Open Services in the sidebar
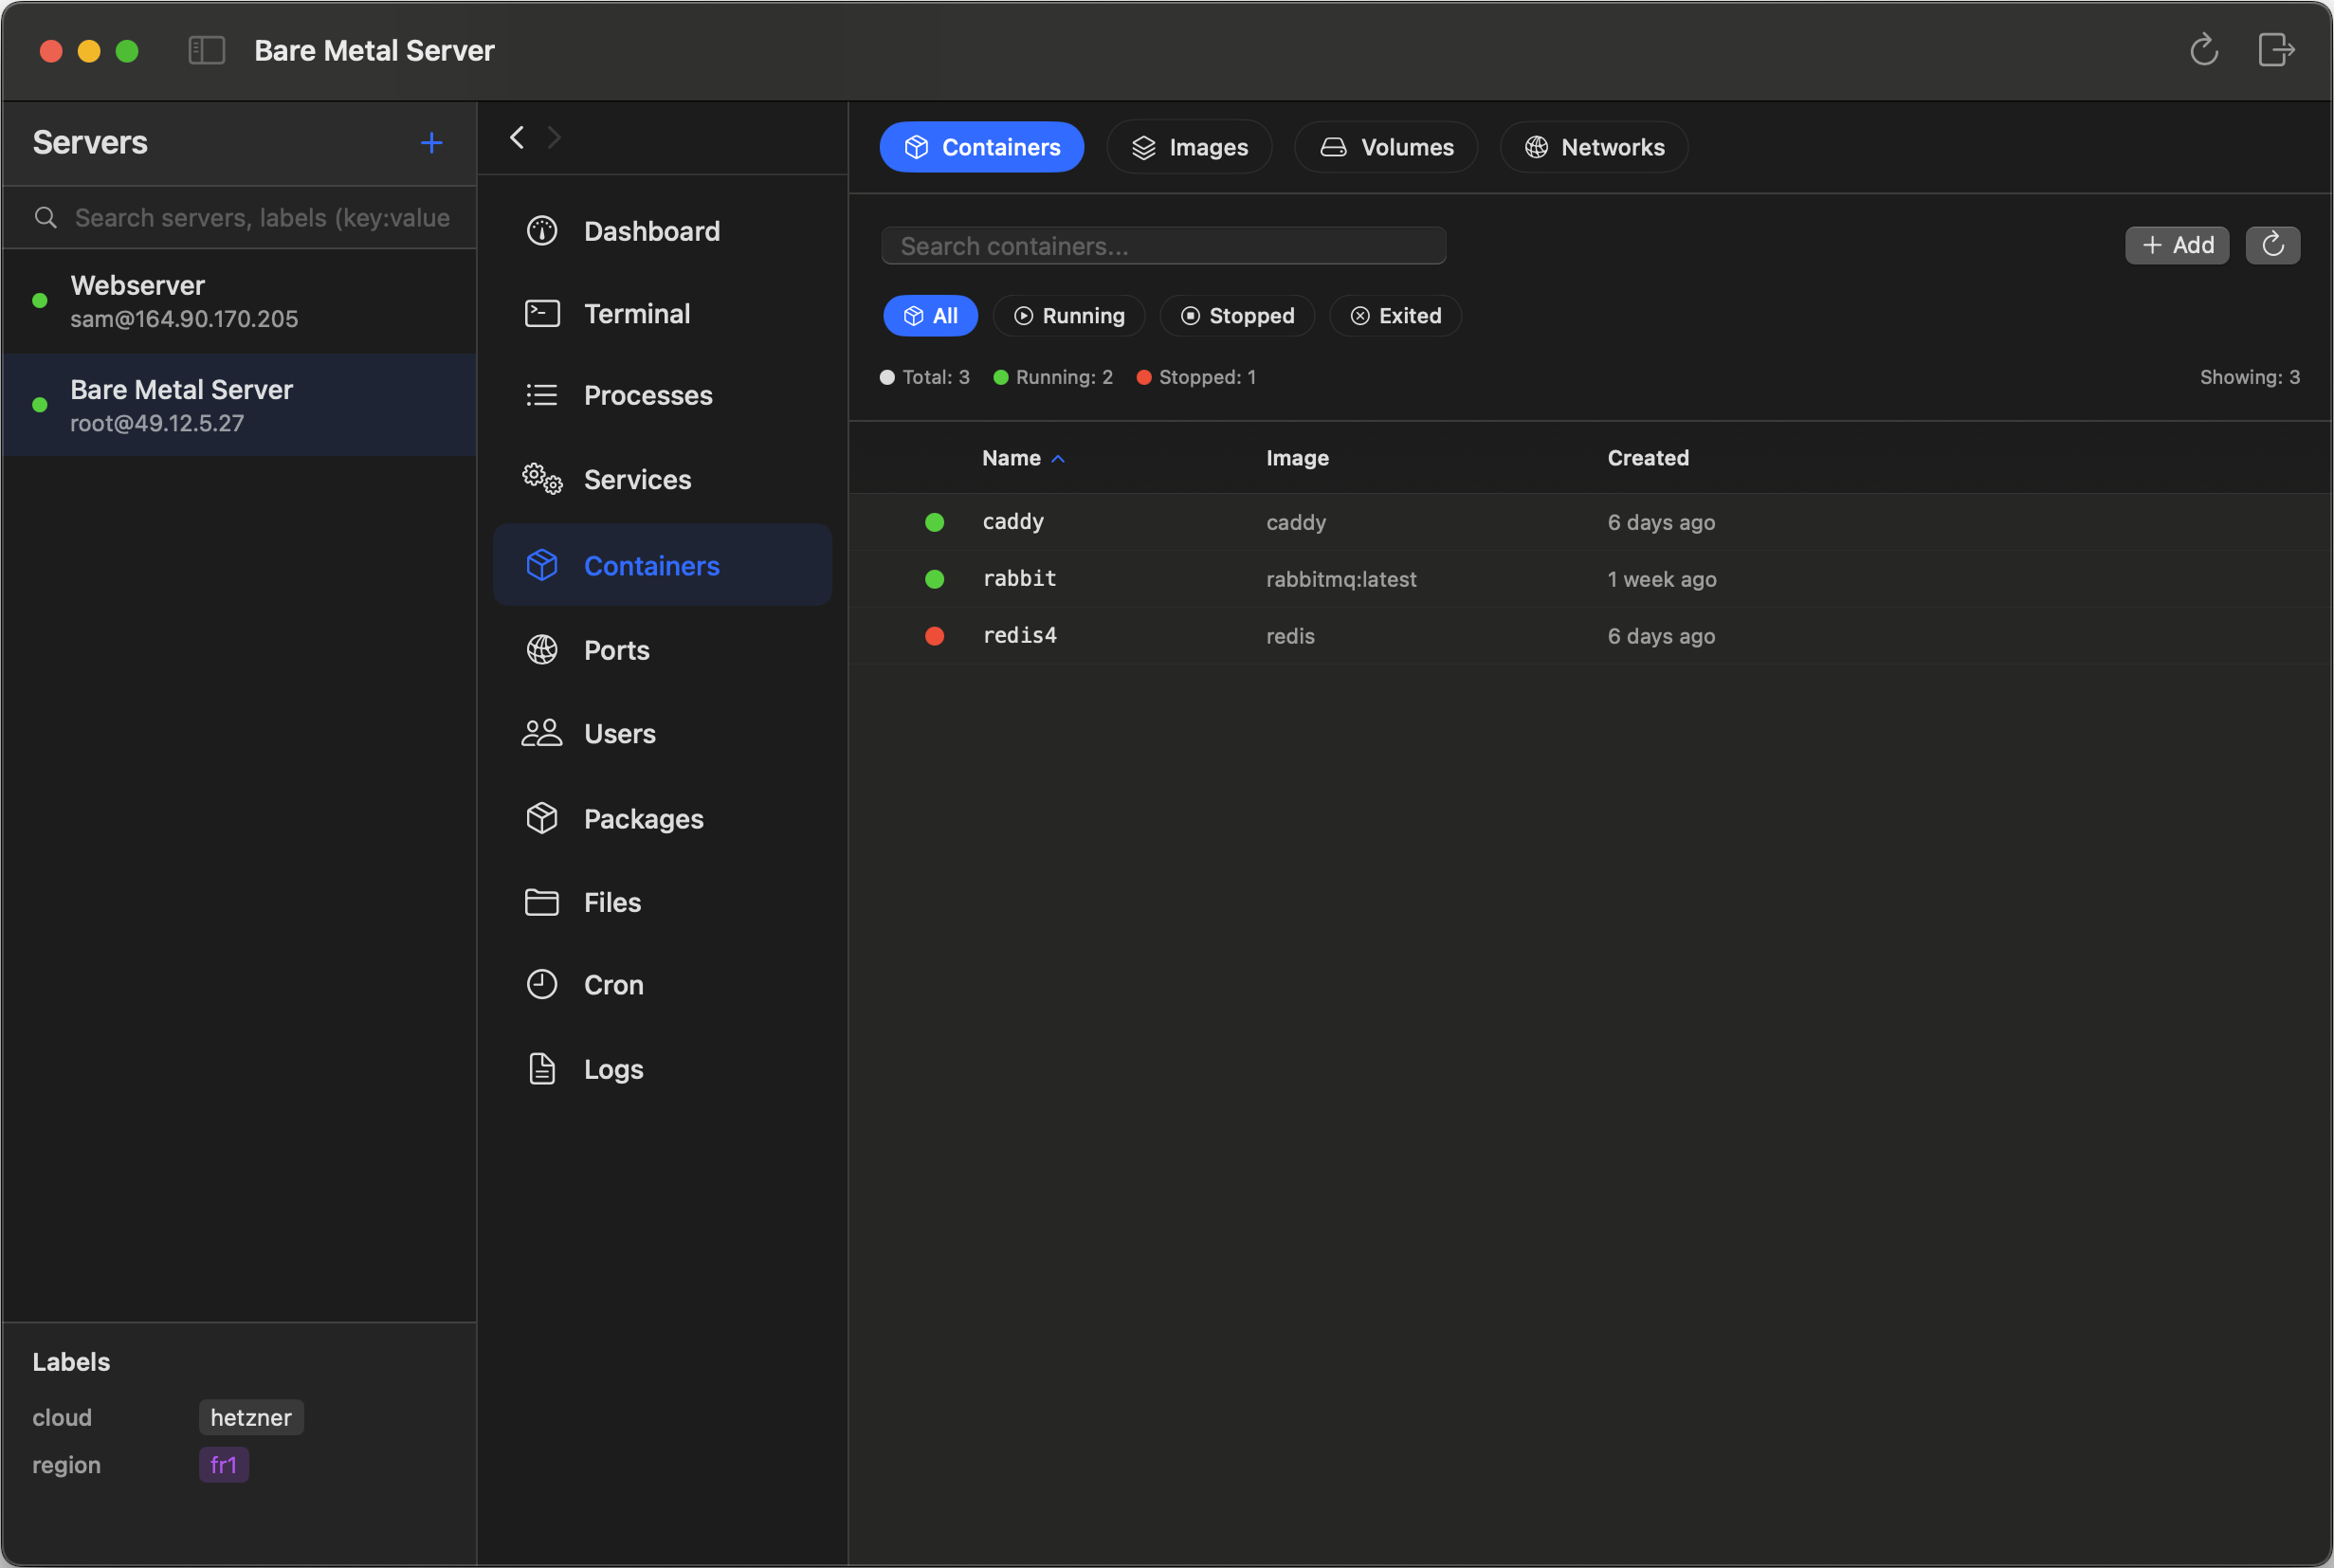 point(662,480)
